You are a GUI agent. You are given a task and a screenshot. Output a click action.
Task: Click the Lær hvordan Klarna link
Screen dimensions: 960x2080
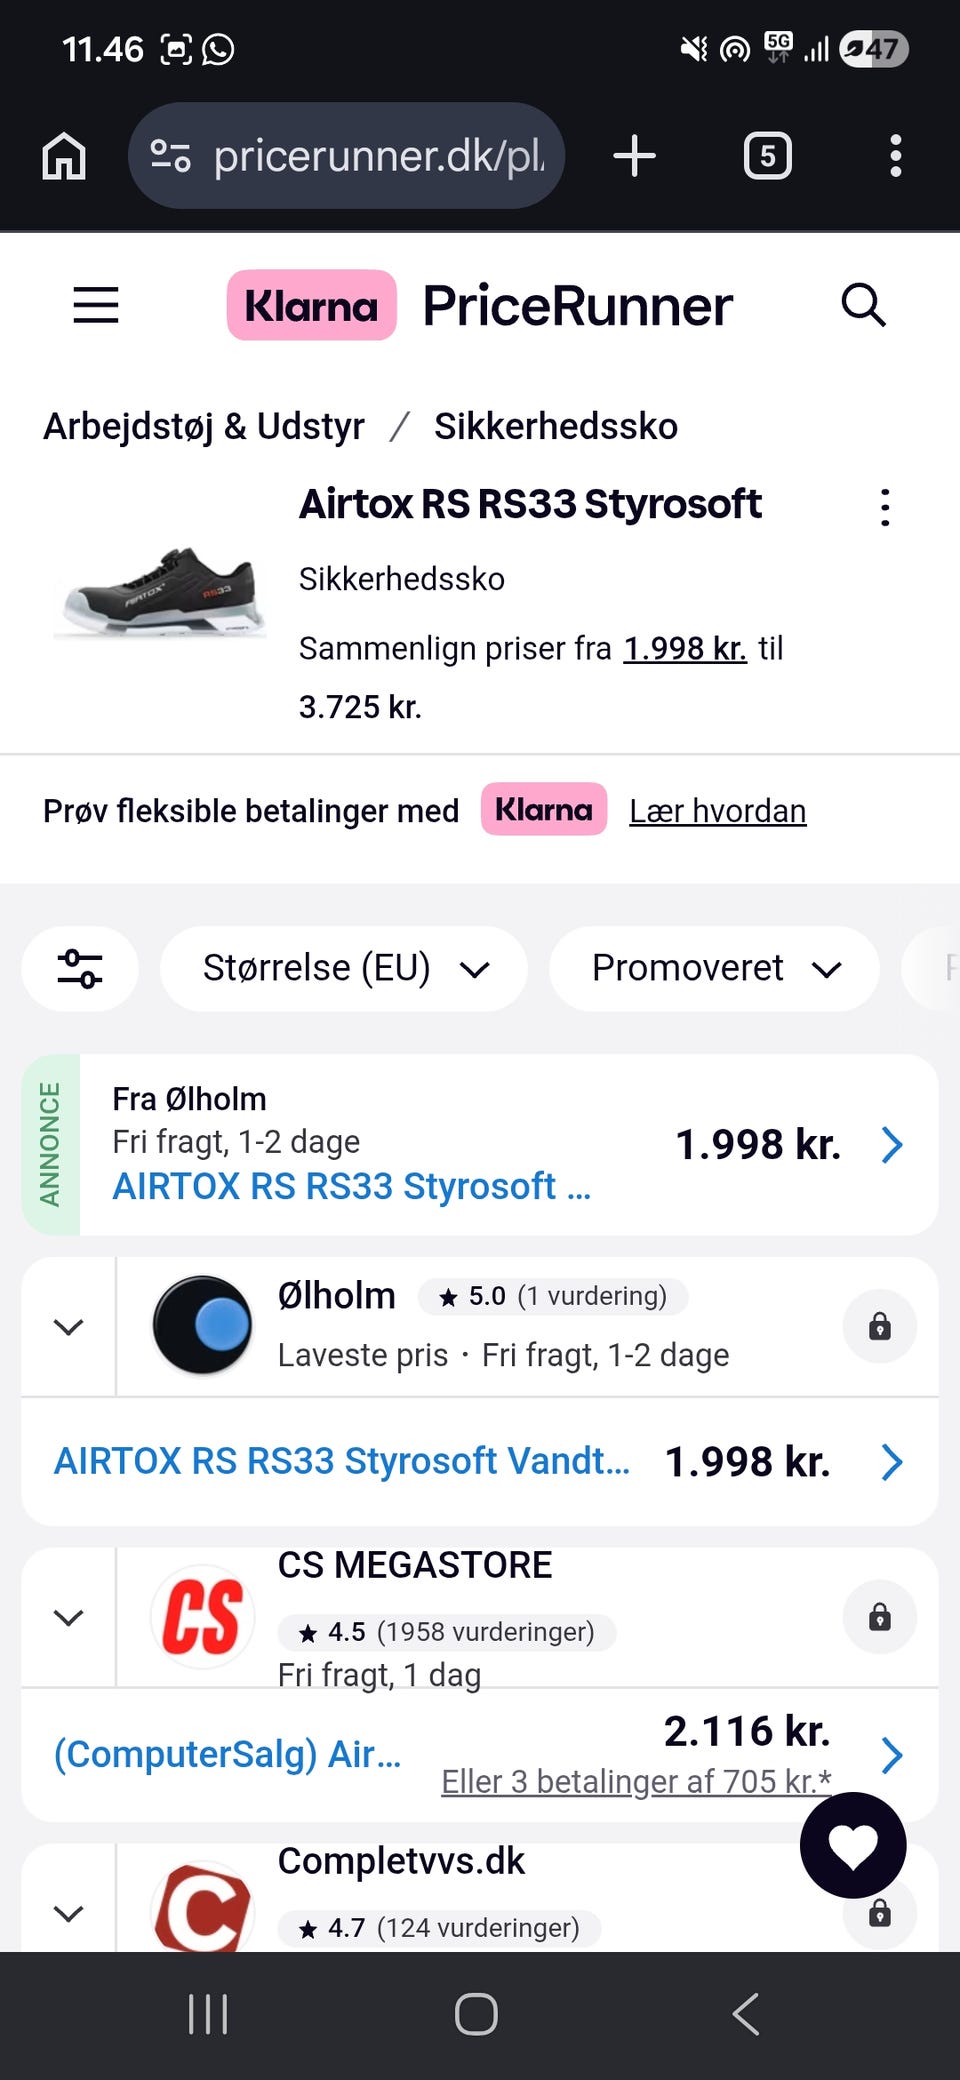pos(717,811)
